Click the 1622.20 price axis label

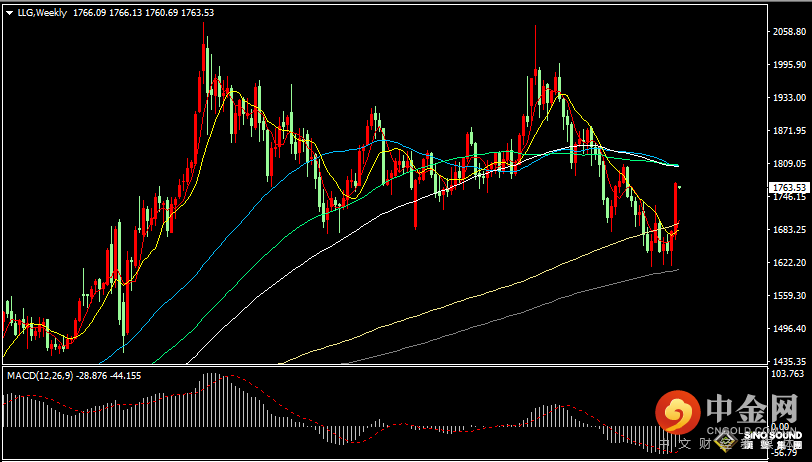(789, 263)
